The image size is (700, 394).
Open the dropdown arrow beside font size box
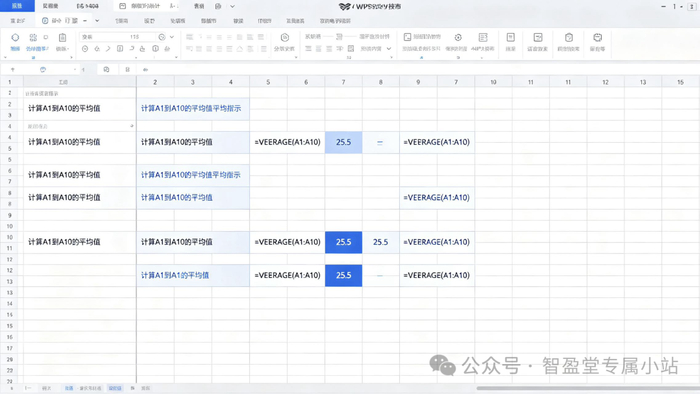[172, 37]
